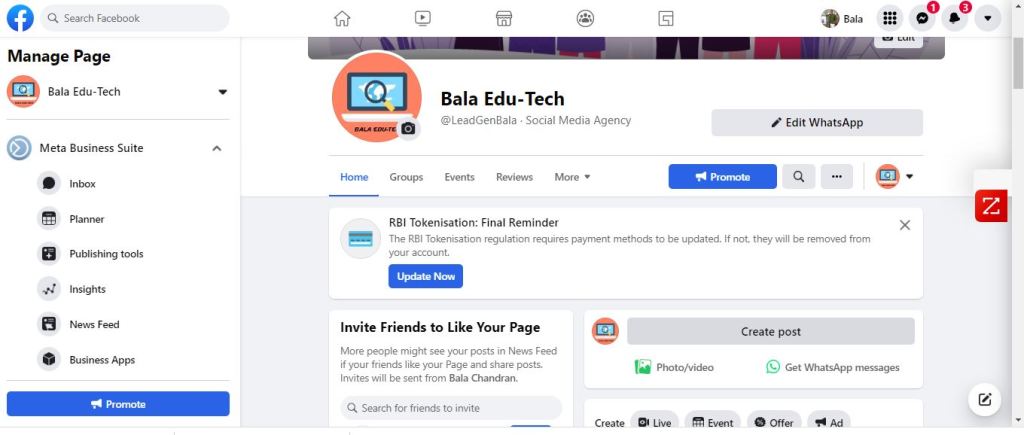Click the compose new message icon
Screen dimensions: 1024x435
(985, 399)
